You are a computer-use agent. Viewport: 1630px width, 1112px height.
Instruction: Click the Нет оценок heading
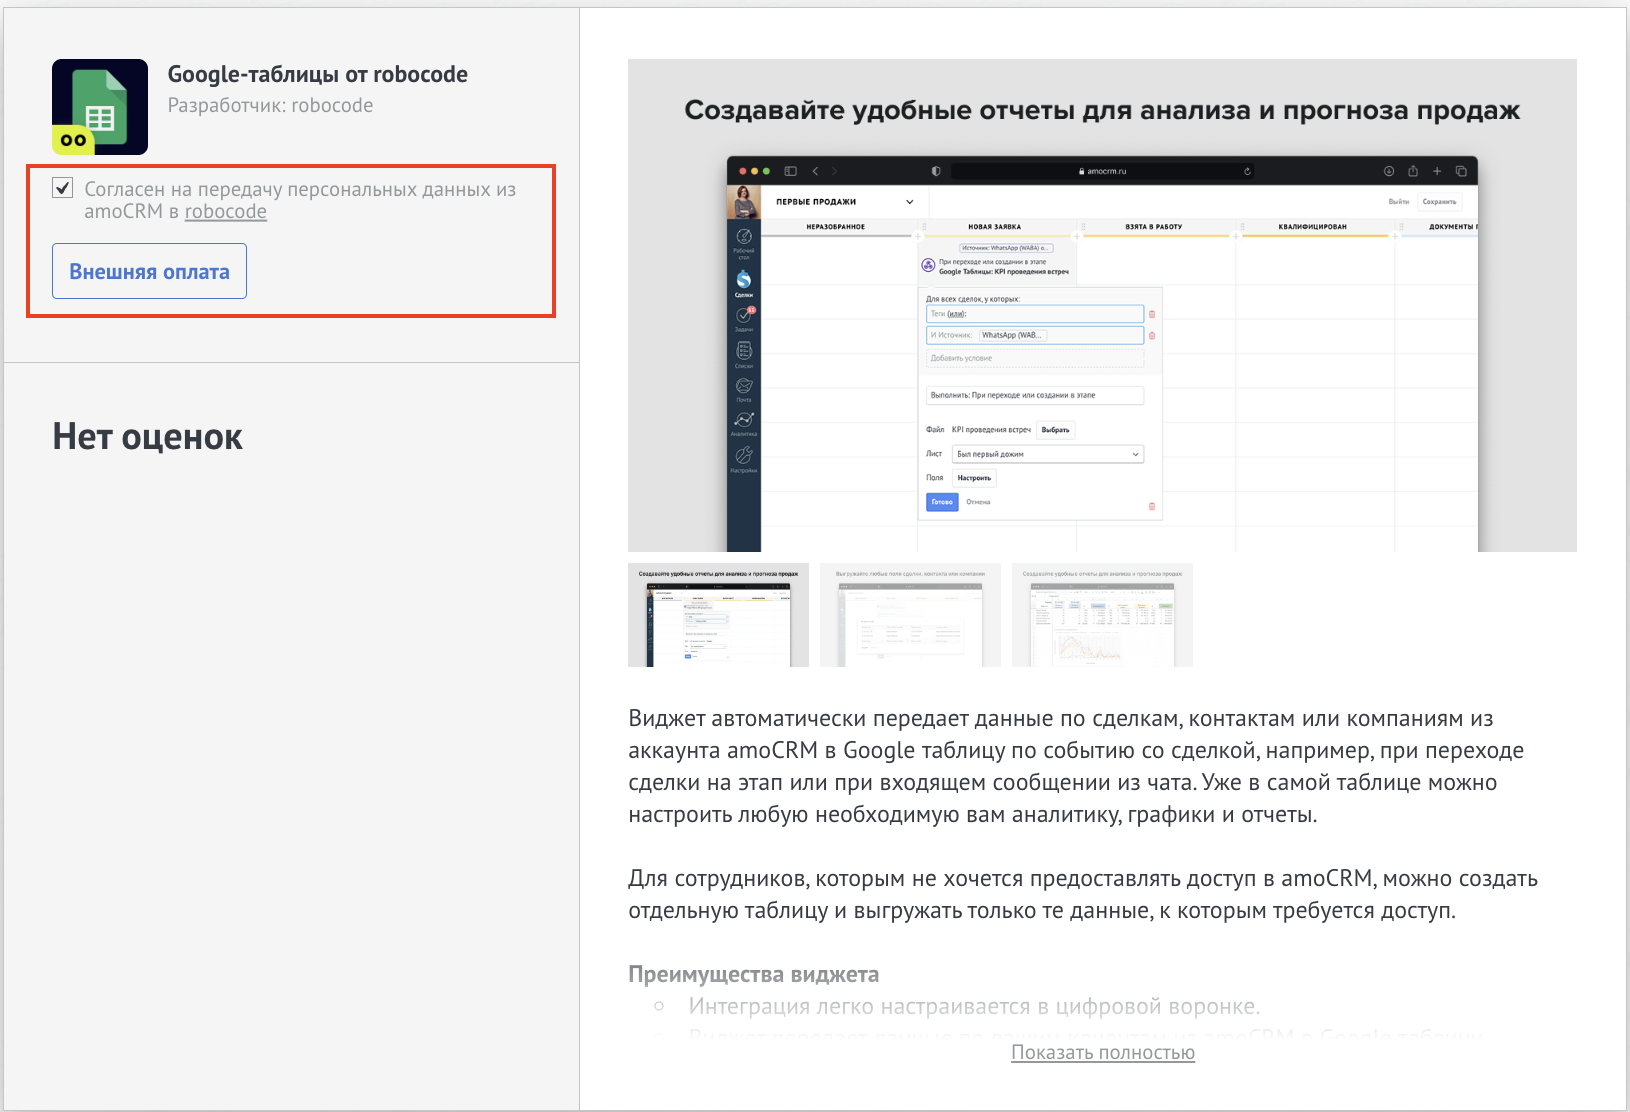click(x=147, y=437)
